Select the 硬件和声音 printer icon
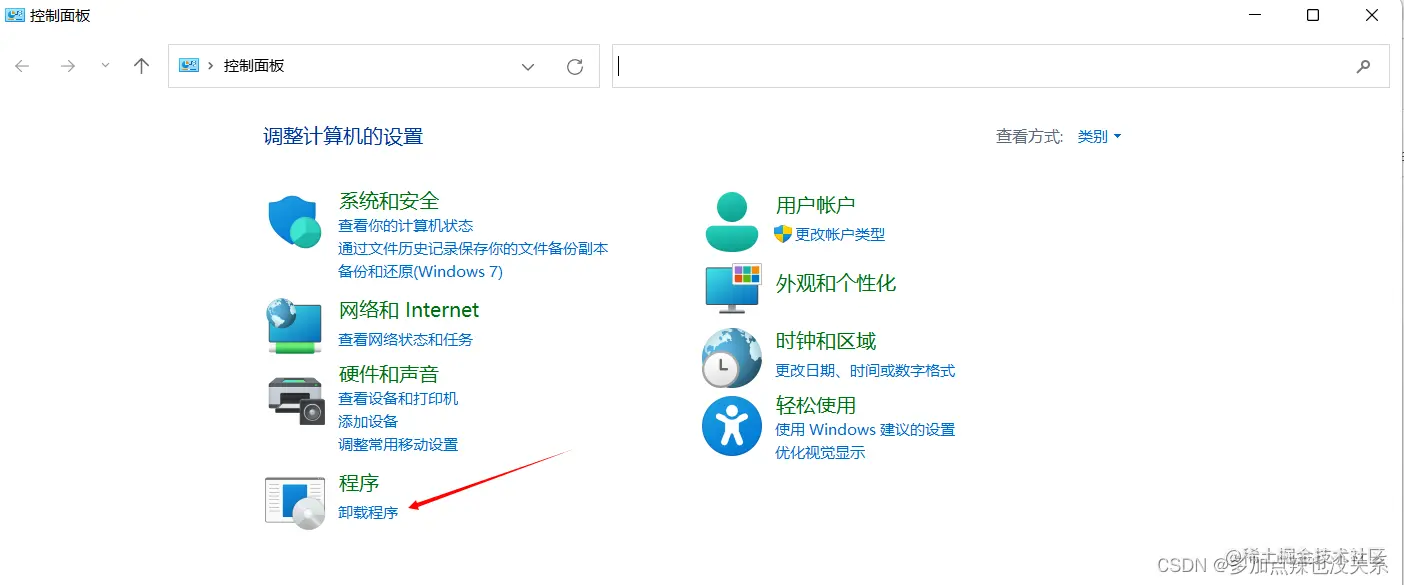 click(294, 400)
